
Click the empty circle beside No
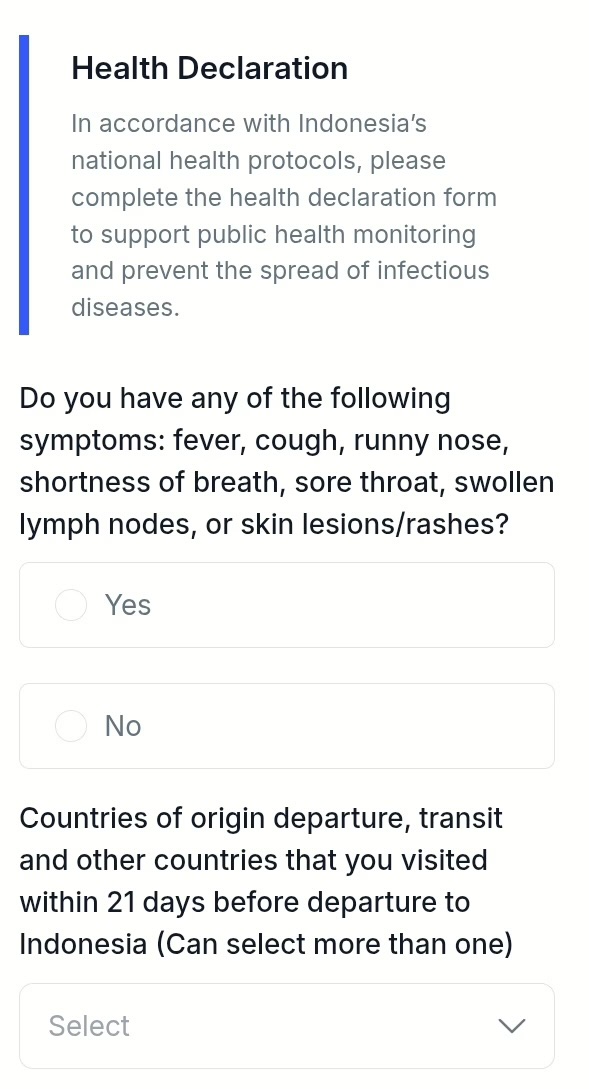[x=71, y=726]
